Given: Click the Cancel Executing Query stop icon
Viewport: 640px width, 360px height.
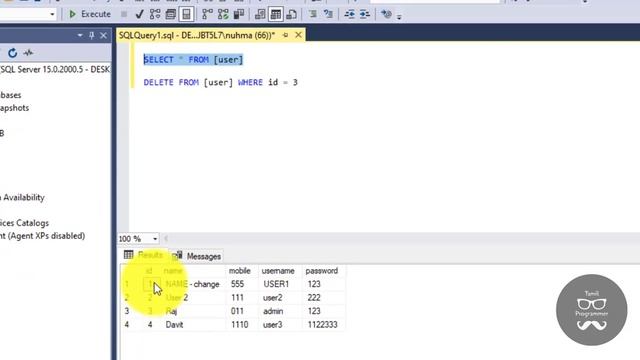Looking at the screenshot, I should coord(124,14).
